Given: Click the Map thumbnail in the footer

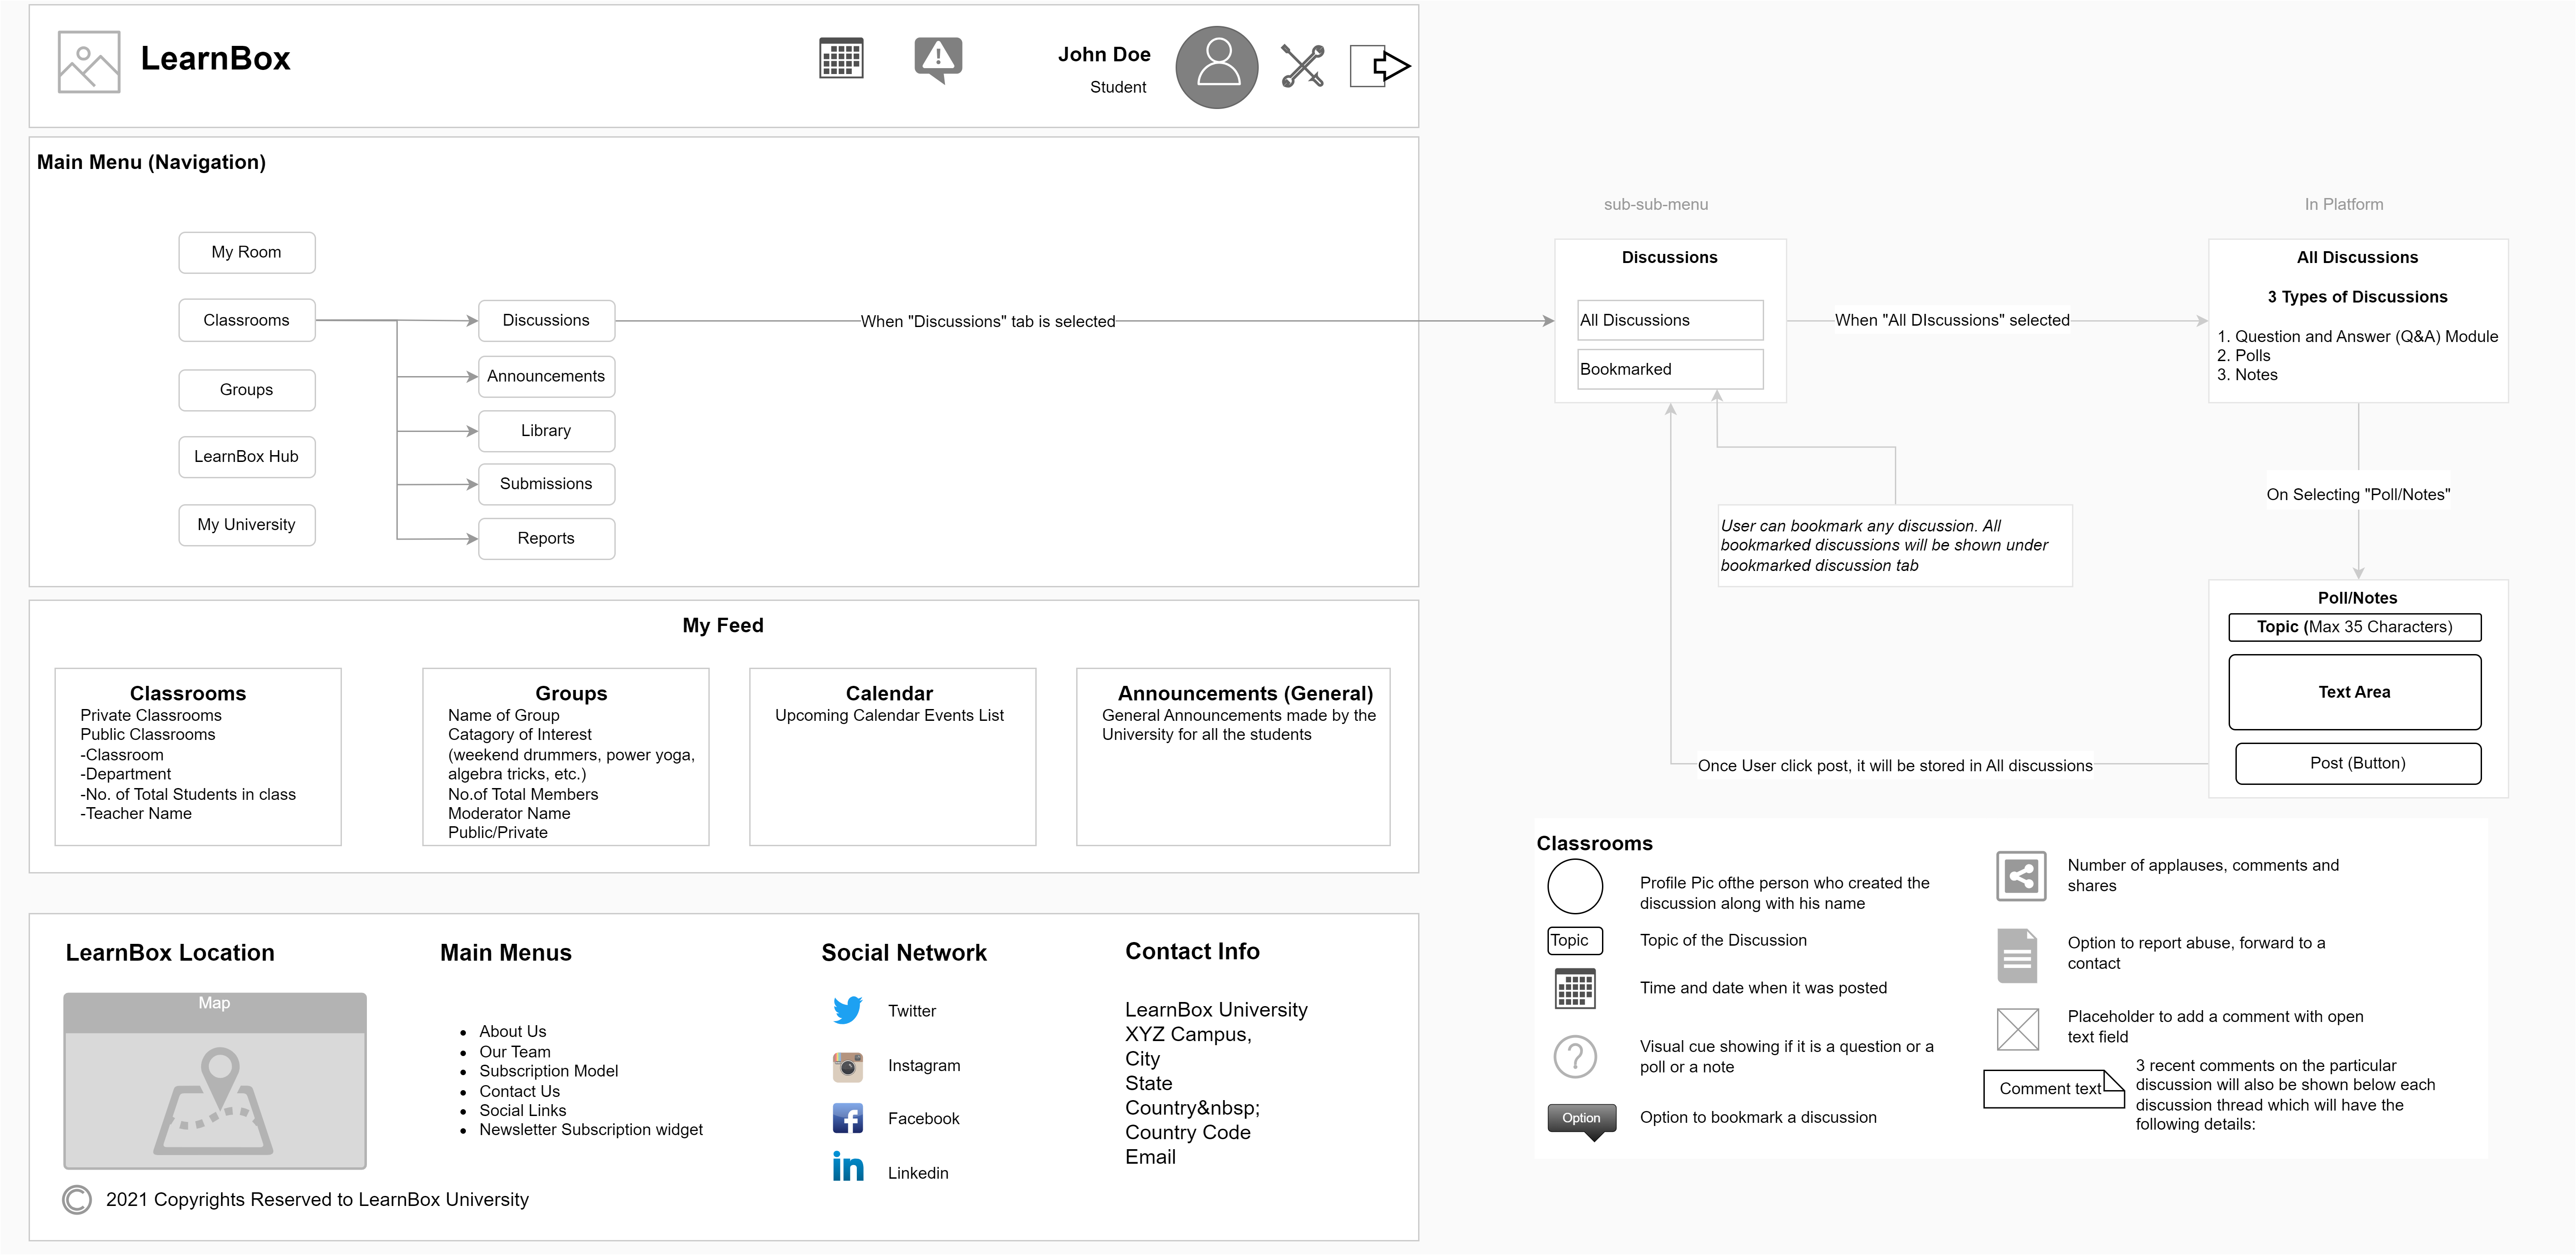Looking at the screenshot, I should (x=215, y=1081).
